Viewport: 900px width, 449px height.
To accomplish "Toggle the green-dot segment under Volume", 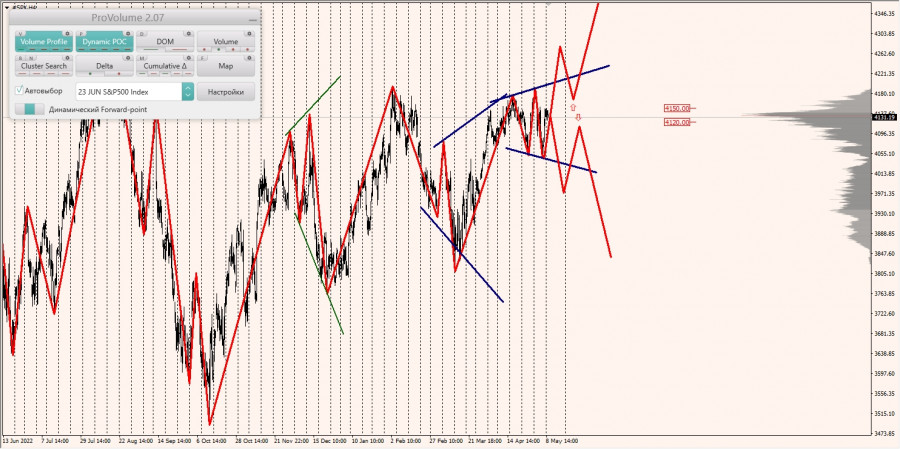I will [219, 49].
